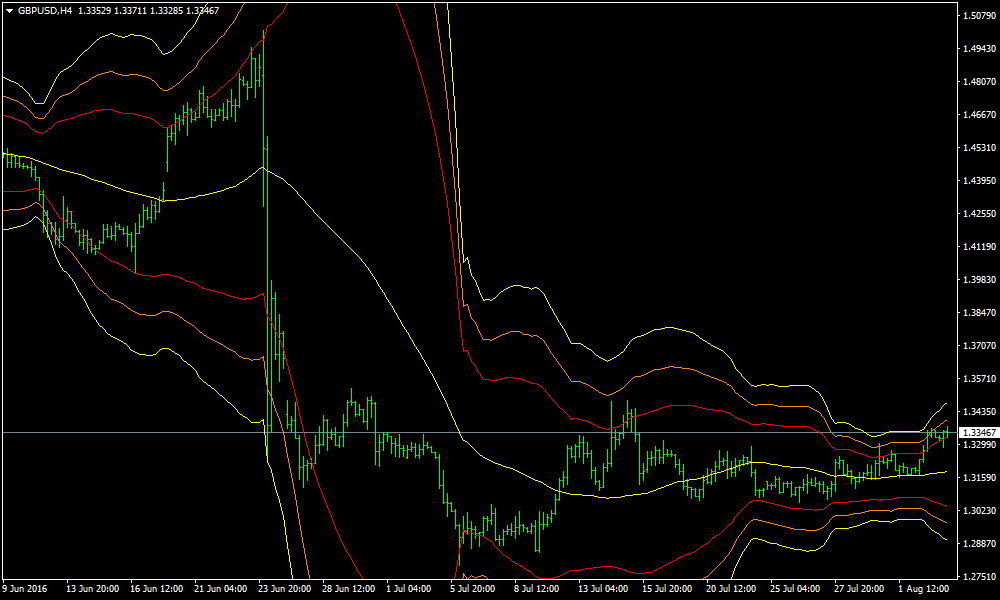1000x600 pixels.
Task: Click the GBPUSD,H4 symbol title
Action: pyautogui.click(x=46, y=10)
